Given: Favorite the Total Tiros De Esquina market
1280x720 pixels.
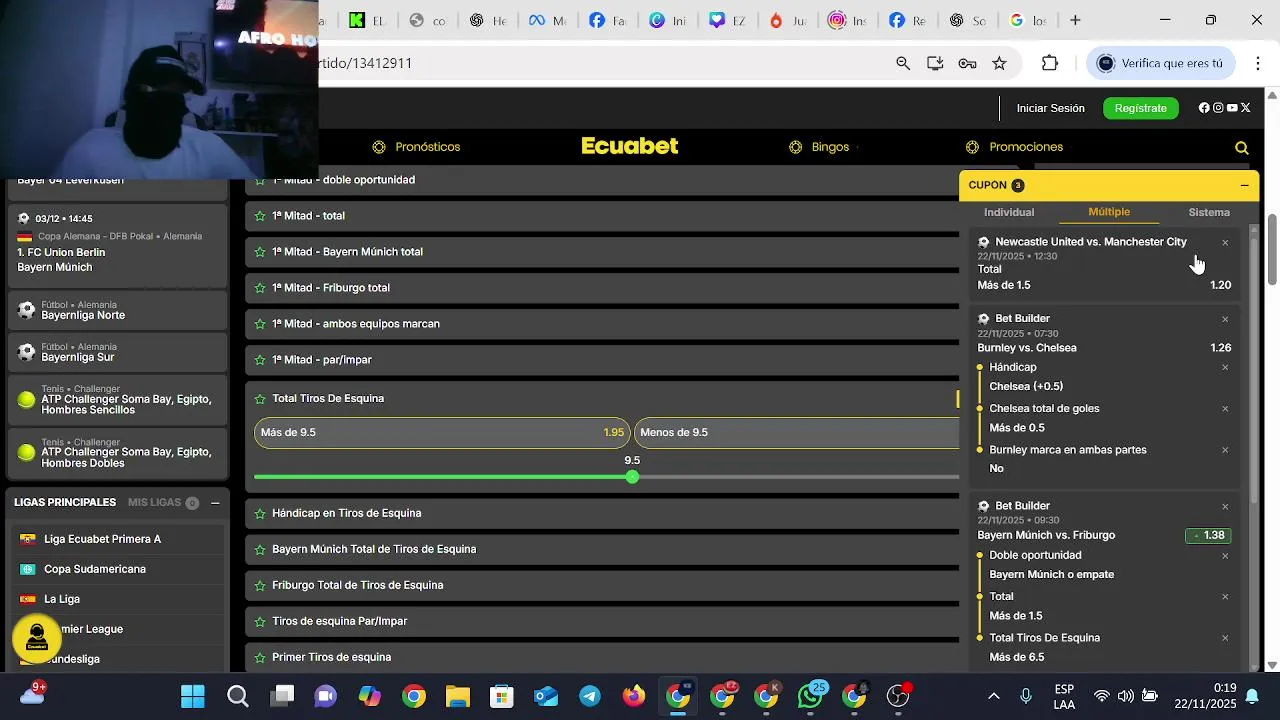Looking at the screenshot, I should point(260,398).
